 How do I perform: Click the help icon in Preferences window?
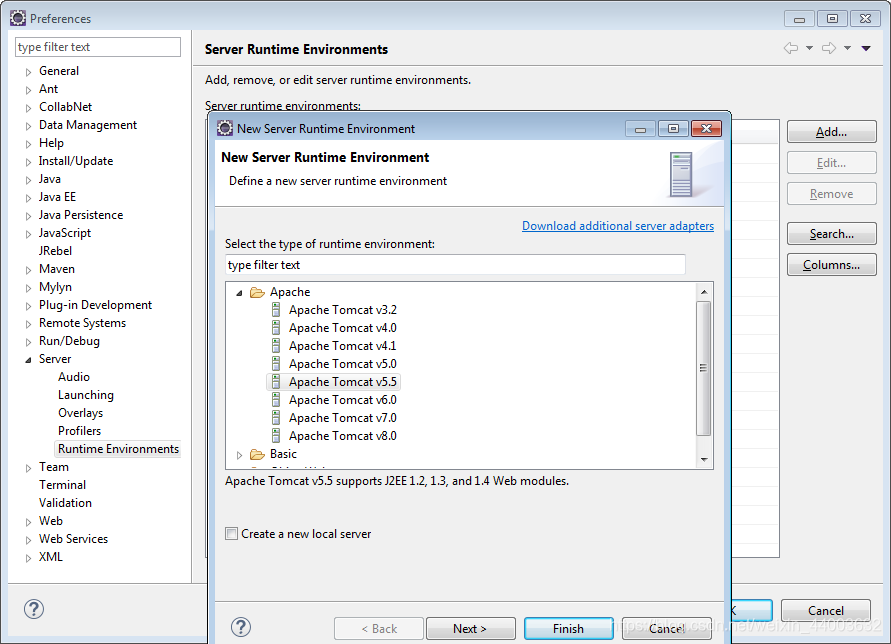click(34, 609)
